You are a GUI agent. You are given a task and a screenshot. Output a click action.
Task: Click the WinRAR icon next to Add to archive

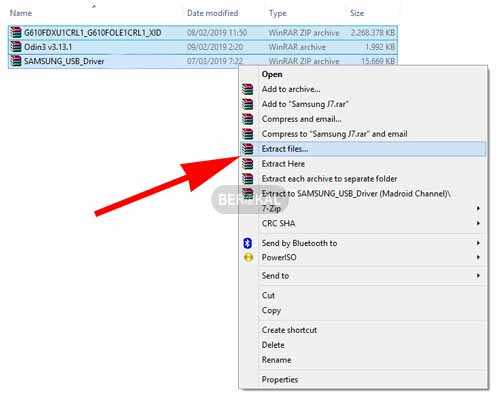(247, 89)
